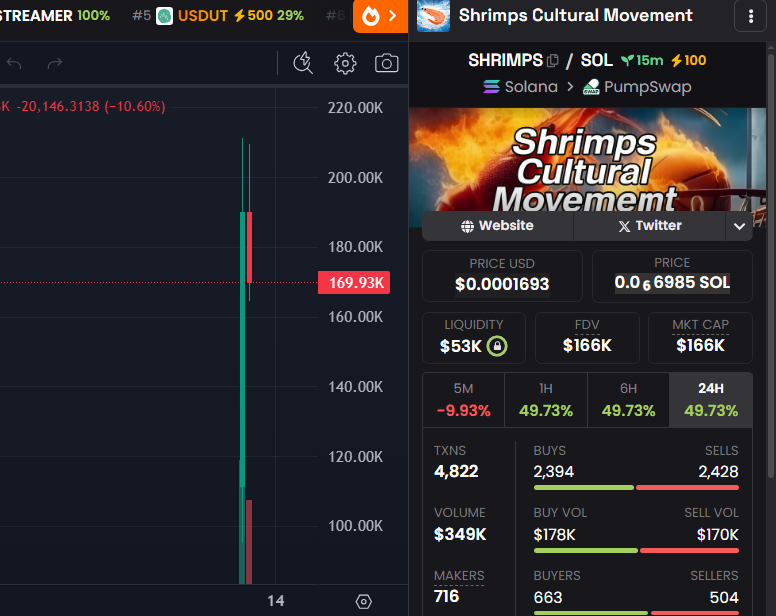Viewport: 776px width, 616px height.
Task: Click the liquidity lock icon
Action: [497, 346]
